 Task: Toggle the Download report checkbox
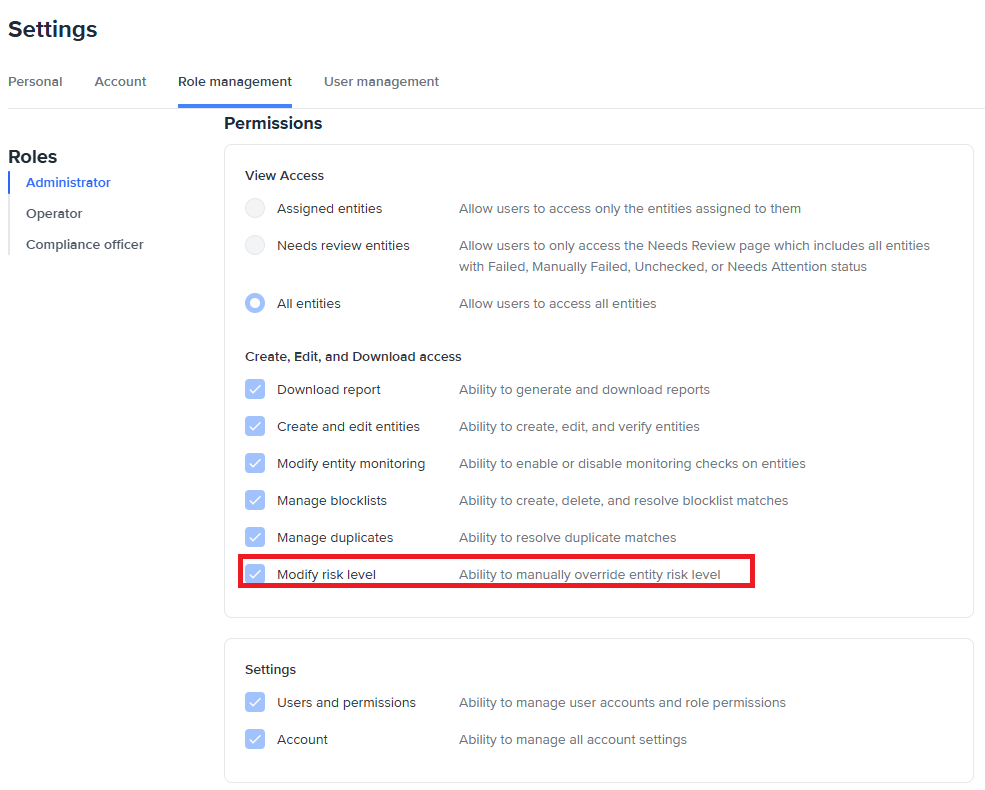click(x=255, y=389)
